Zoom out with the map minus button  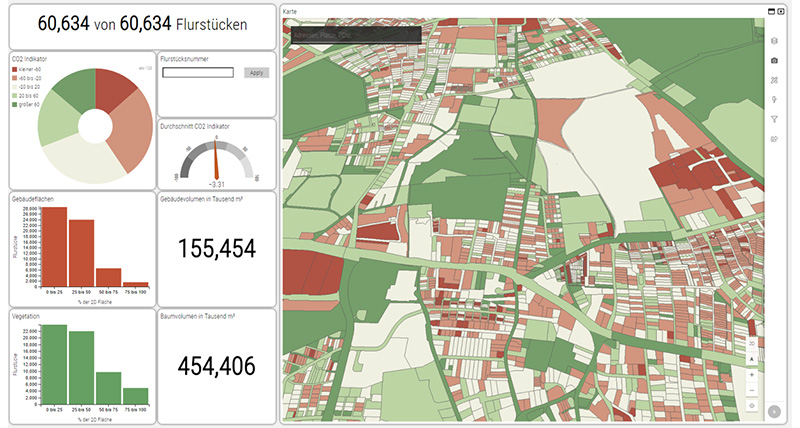pos(752,389)
